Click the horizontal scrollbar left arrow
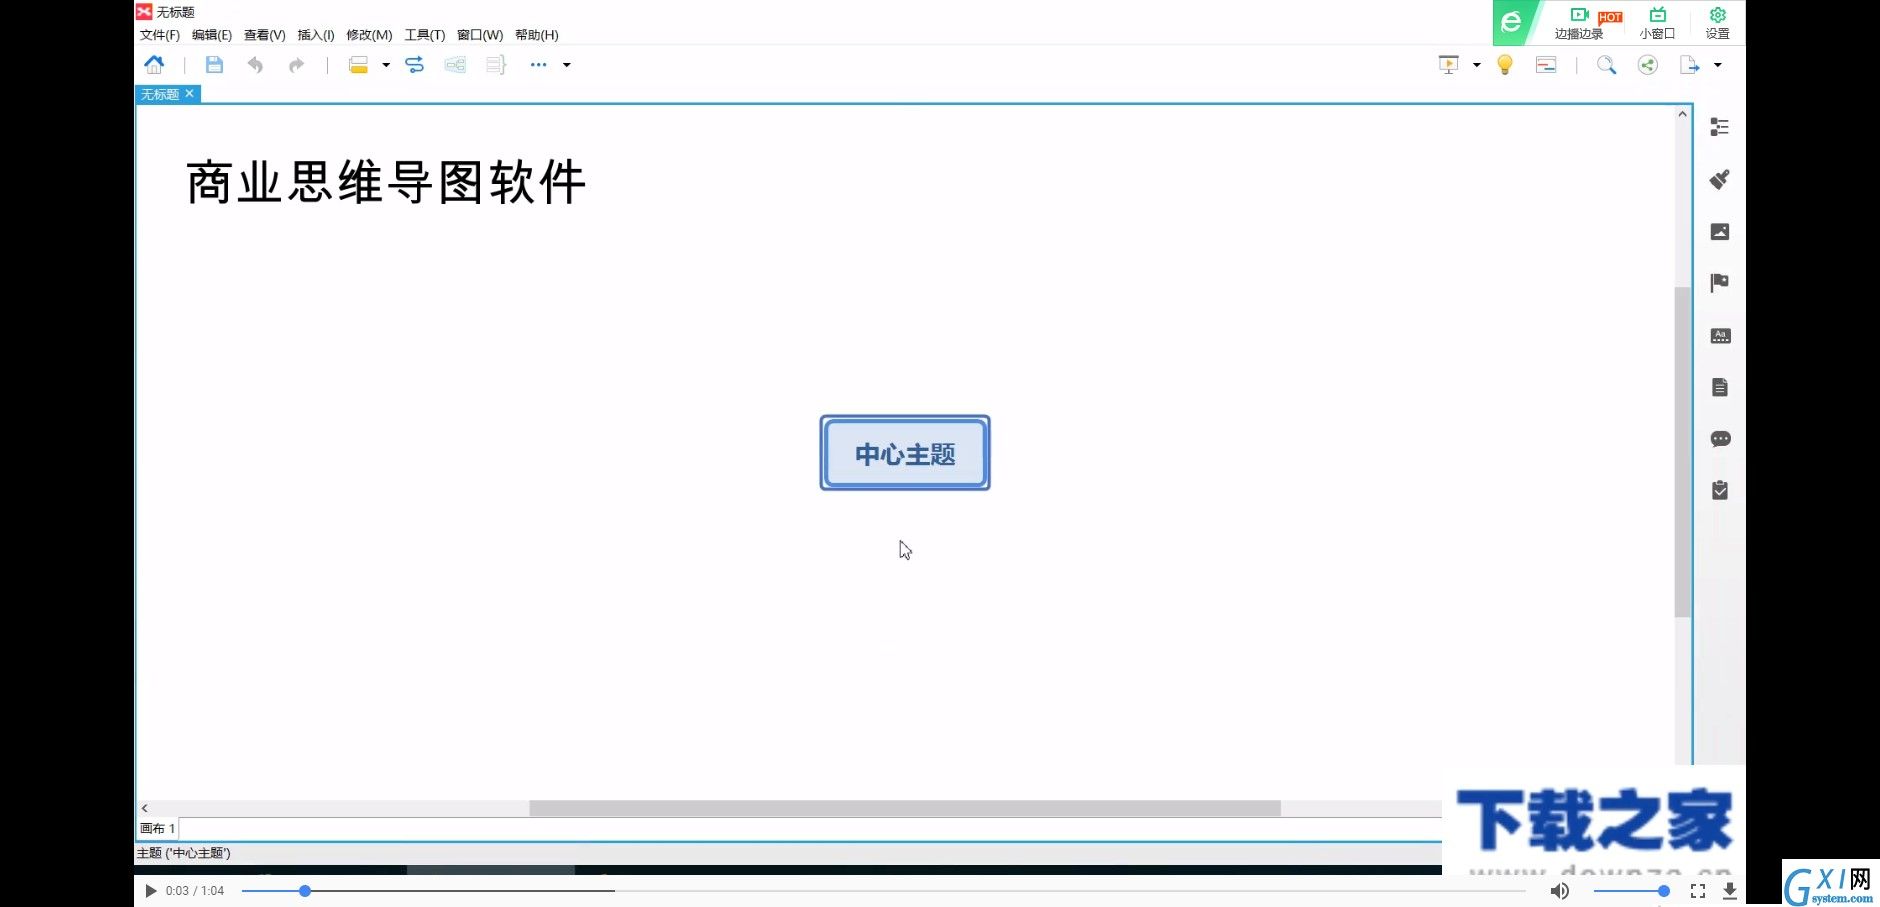The width and height of the screenshot is (1880, 907). tap(145, 808)
